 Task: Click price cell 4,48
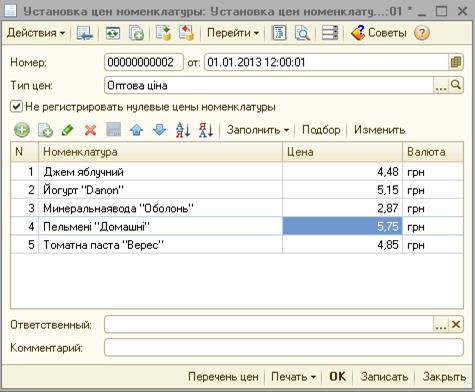[x=342, y=172]
